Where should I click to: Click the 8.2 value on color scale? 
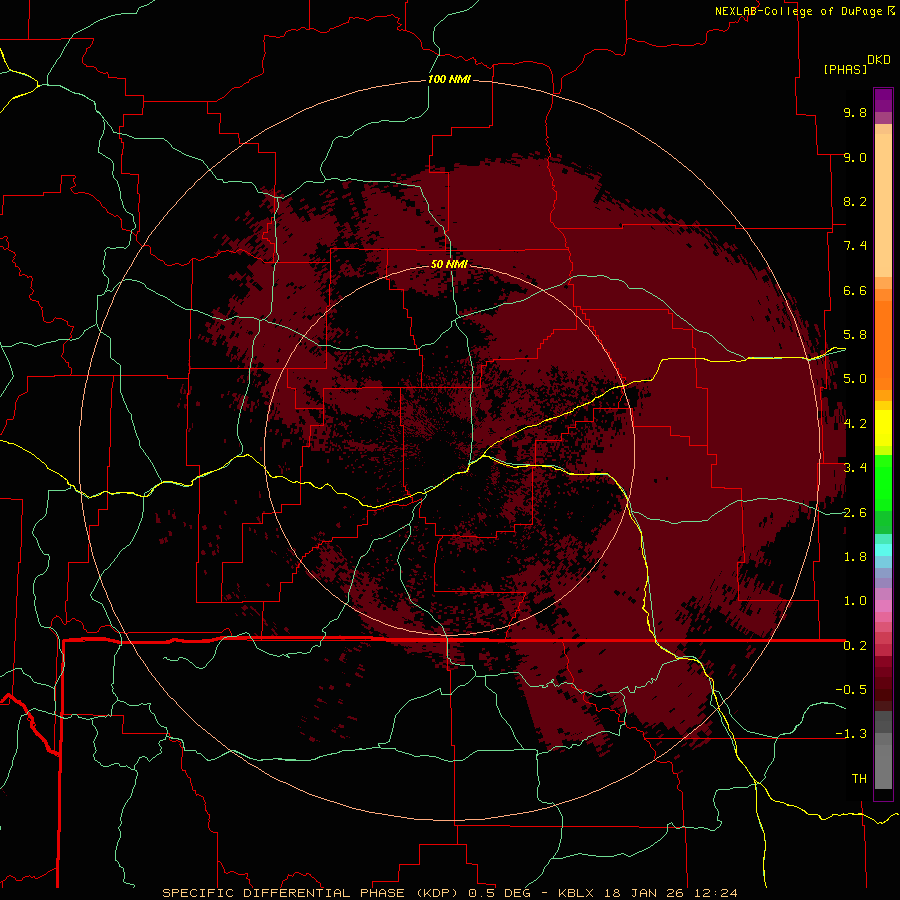coord(855,201)
